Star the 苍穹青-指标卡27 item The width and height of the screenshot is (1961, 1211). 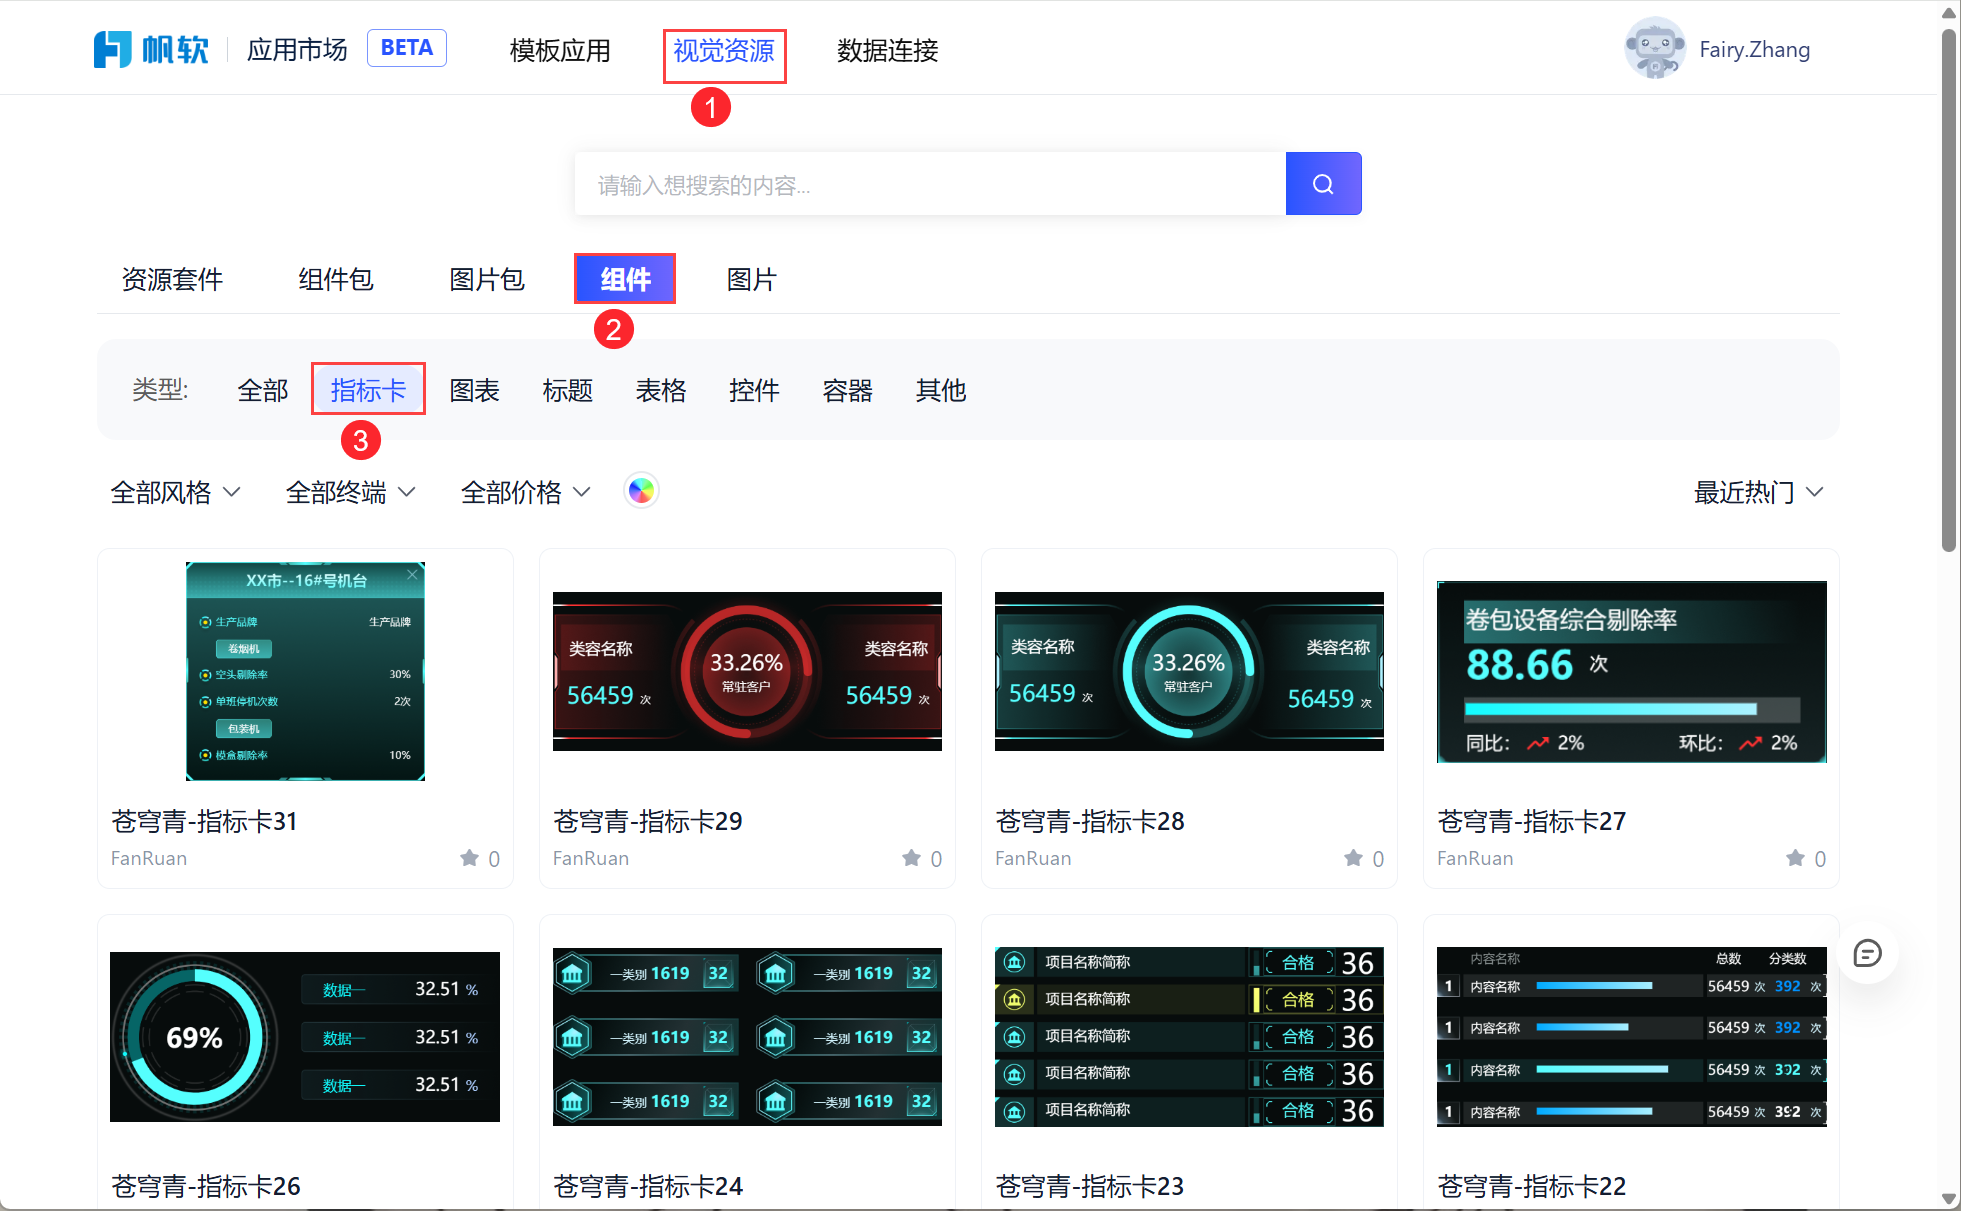pos(1795,857)
